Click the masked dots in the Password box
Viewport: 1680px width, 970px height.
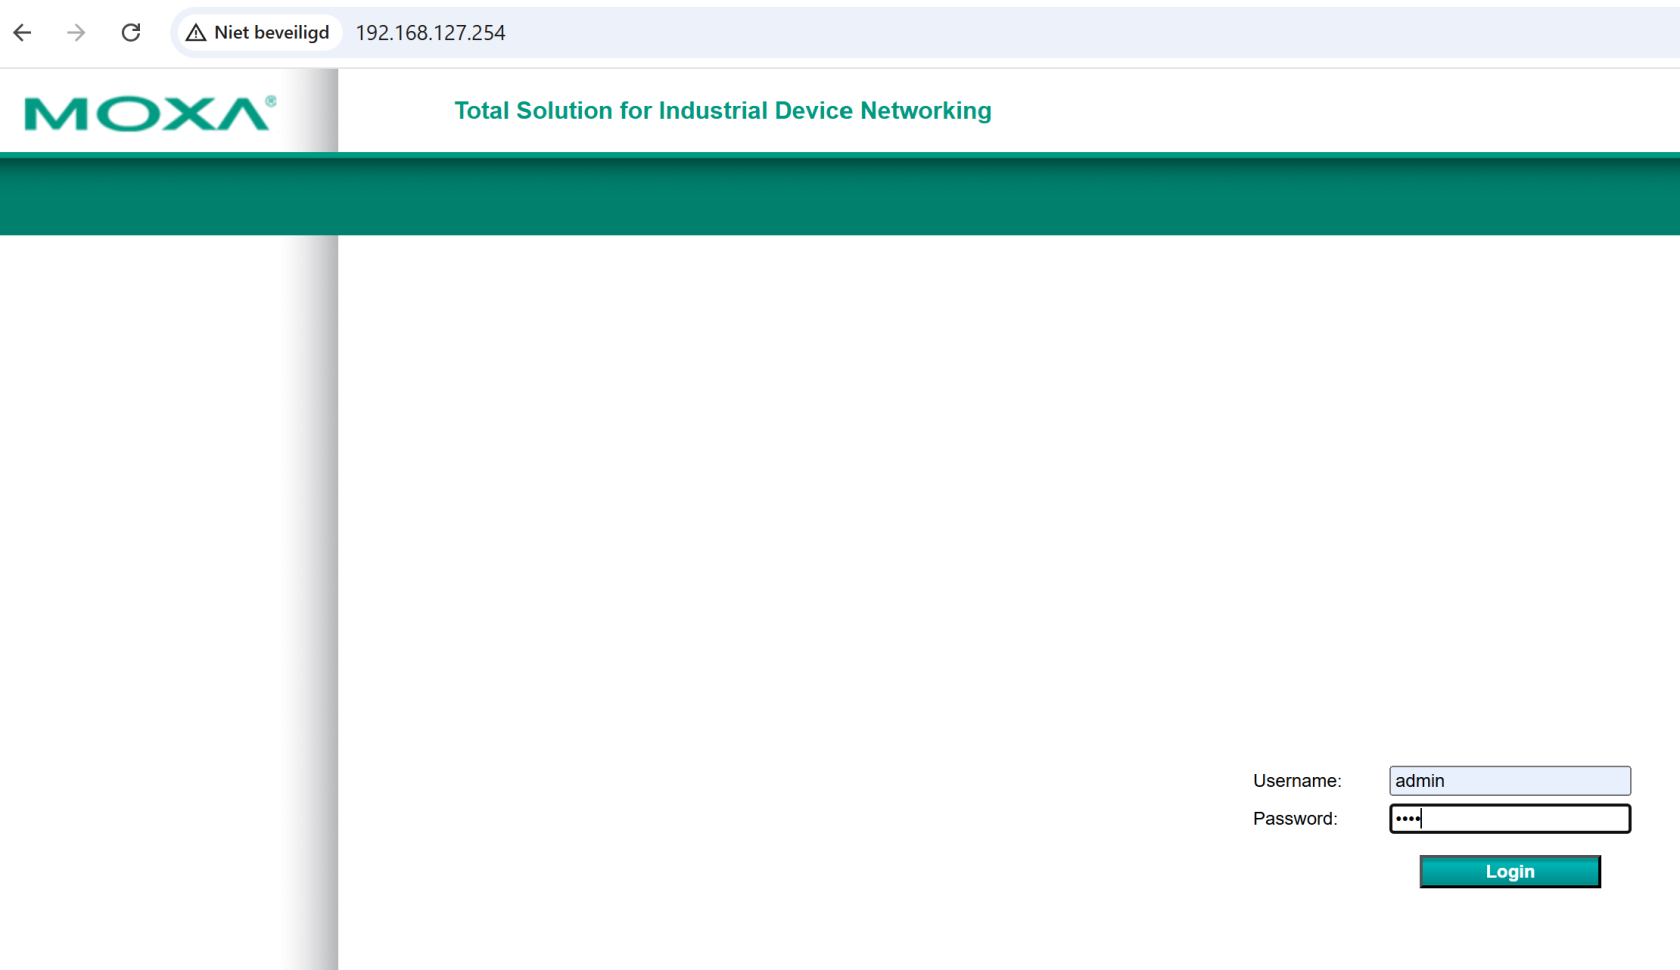pos(1407,819)
